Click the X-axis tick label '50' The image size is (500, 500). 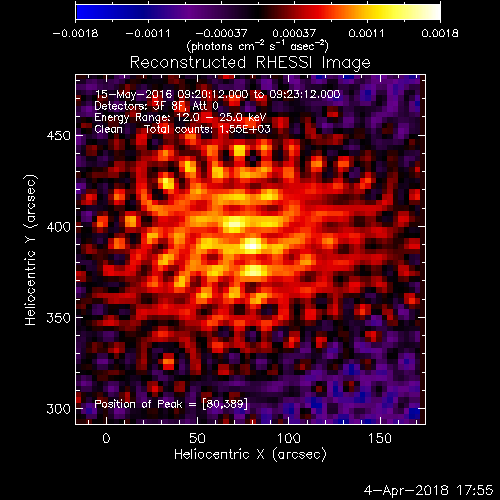point(197,438)
